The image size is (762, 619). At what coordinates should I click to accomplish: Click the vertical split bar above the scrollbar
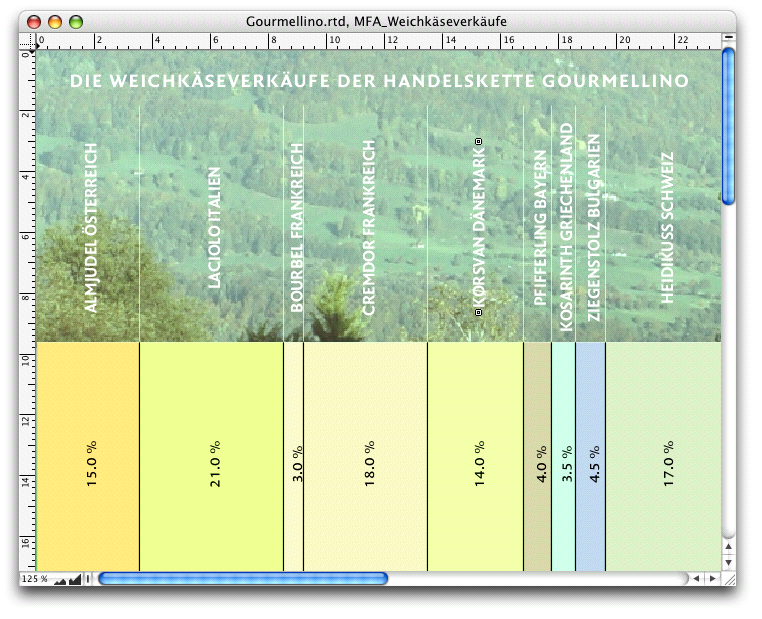[728, 38]
